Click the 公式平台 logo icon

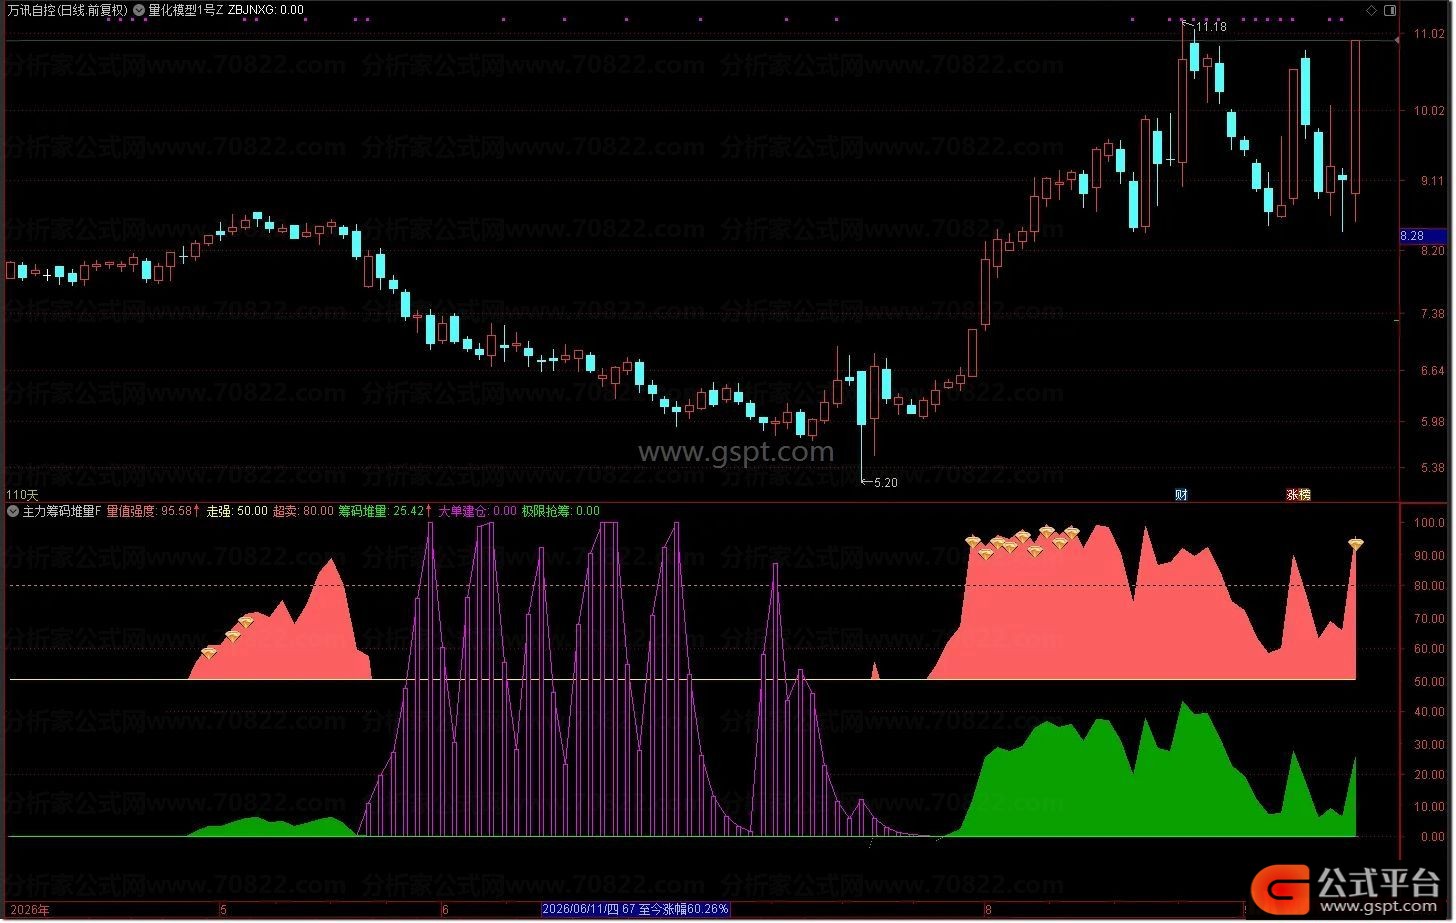1281,887
